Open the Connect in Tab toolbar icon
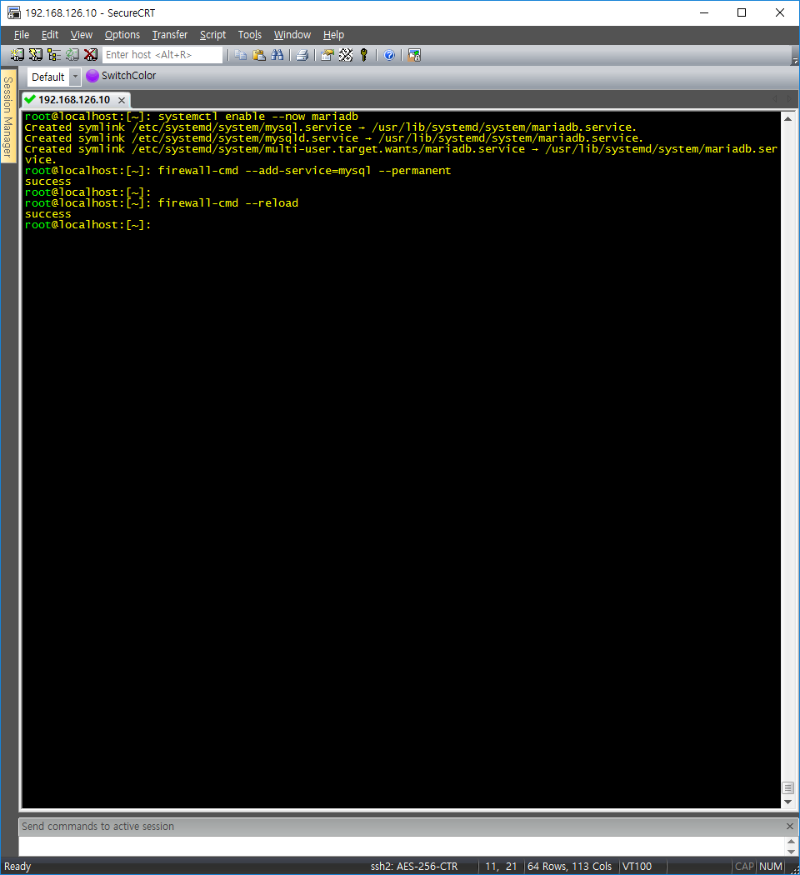 point(54,55)
